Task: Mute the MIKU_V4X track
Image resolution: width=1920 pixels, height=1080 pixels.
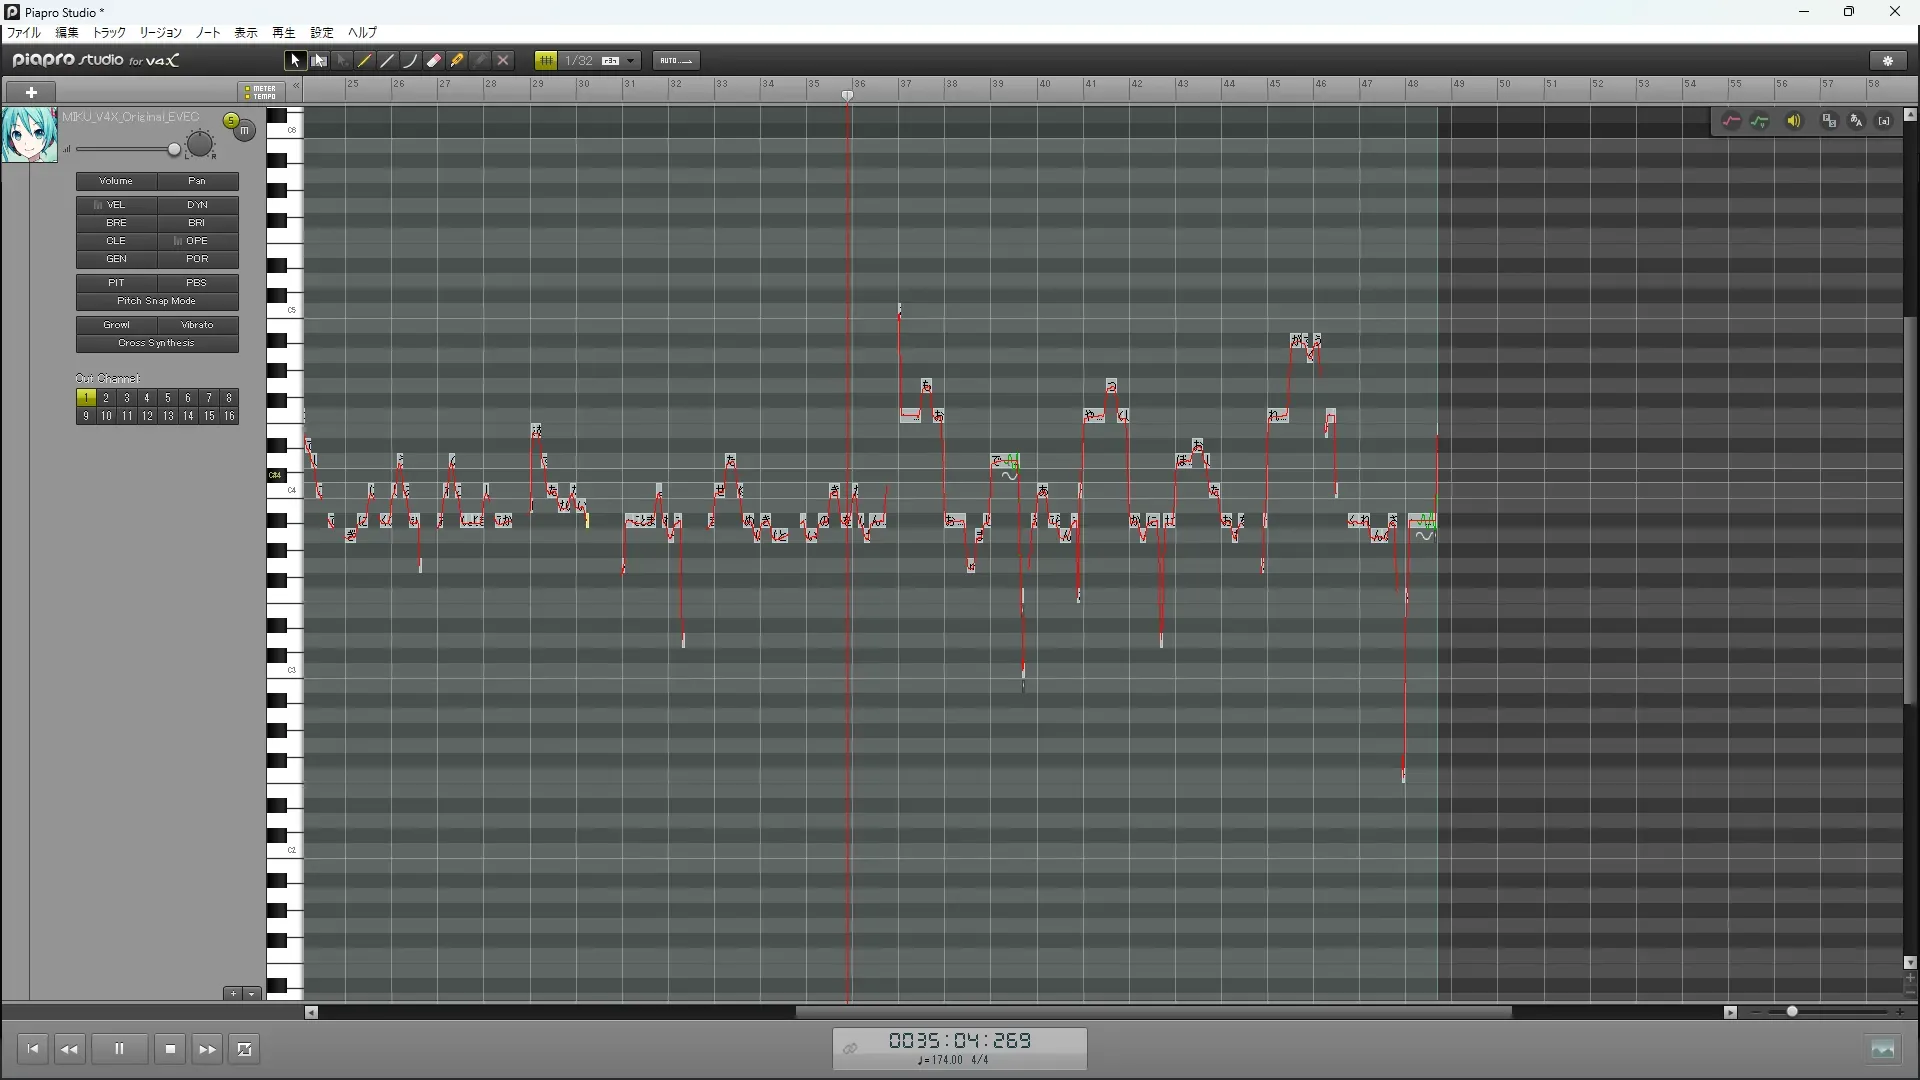Action: coord(245,131)
